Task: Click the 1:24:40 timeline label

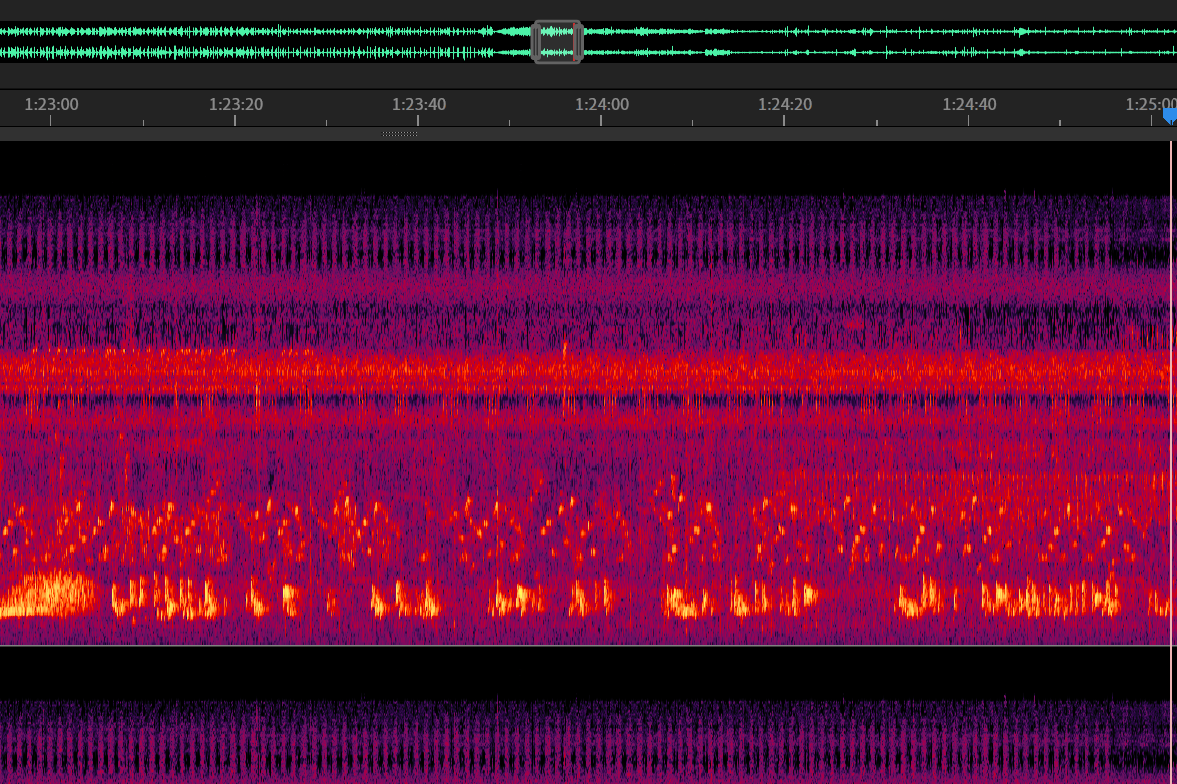Action: [969, 104]
